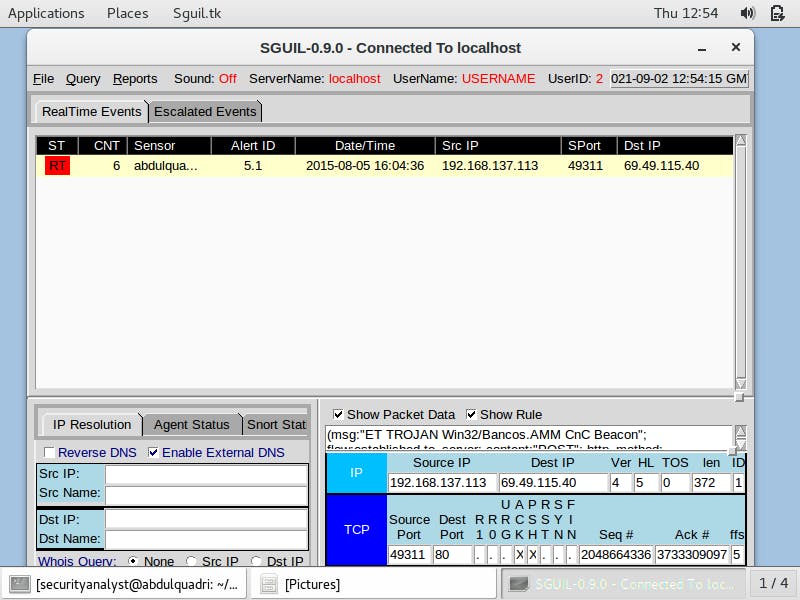This screenshot has height=600, width=800.
Task: Sort by the Date/Time column header
Action: 365,146
